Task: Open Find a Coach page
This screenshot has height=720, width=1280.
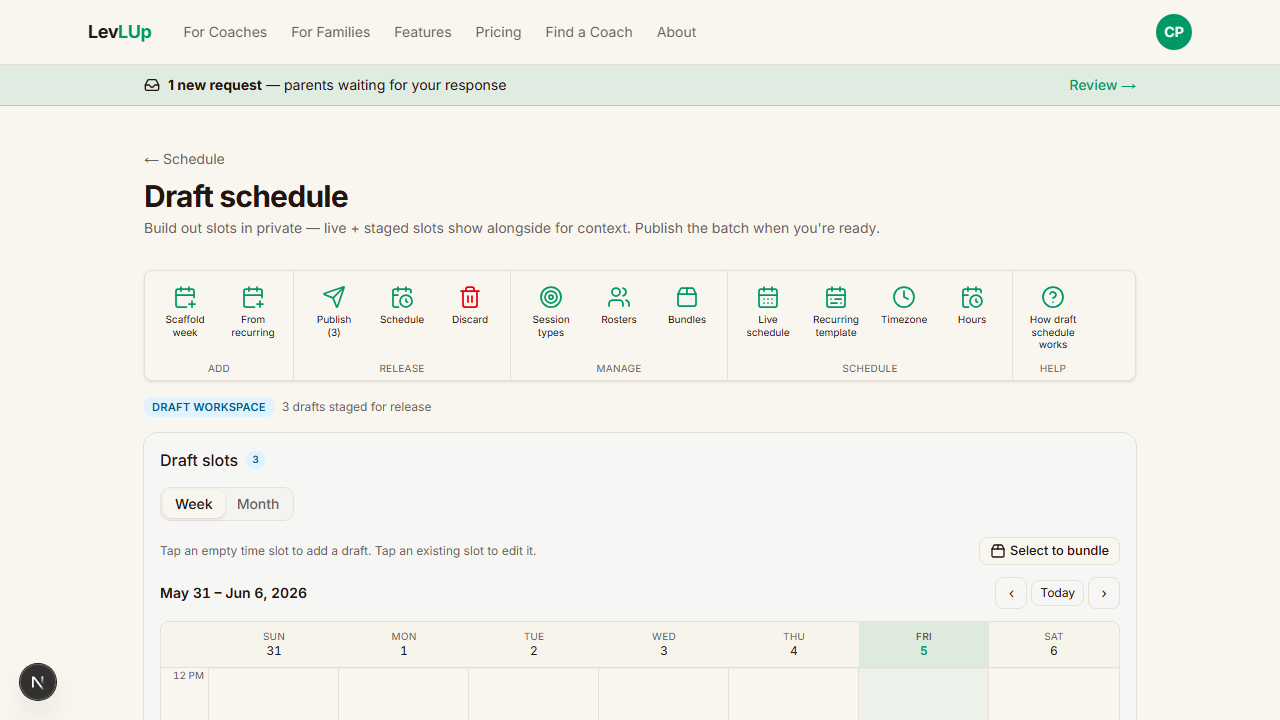Action: tap(589, 32)
